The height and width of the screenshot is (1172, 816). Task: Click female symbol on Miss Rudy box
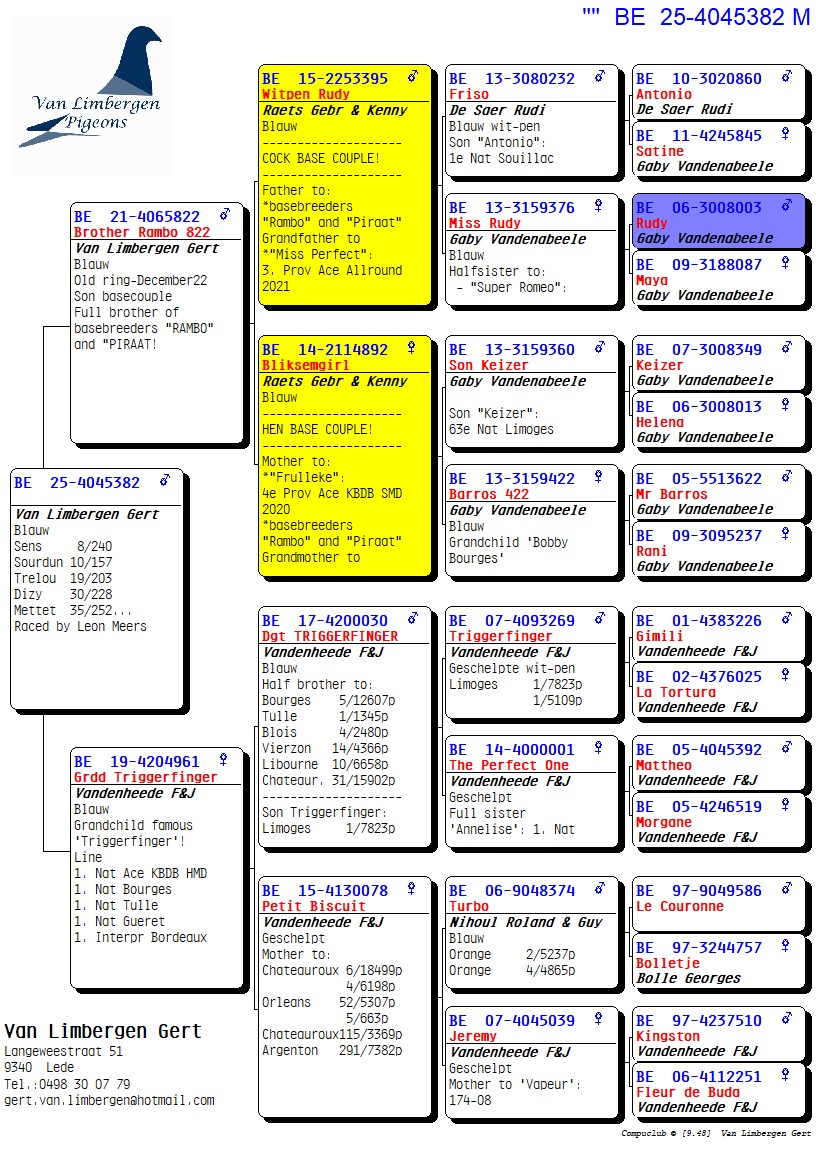599,206
